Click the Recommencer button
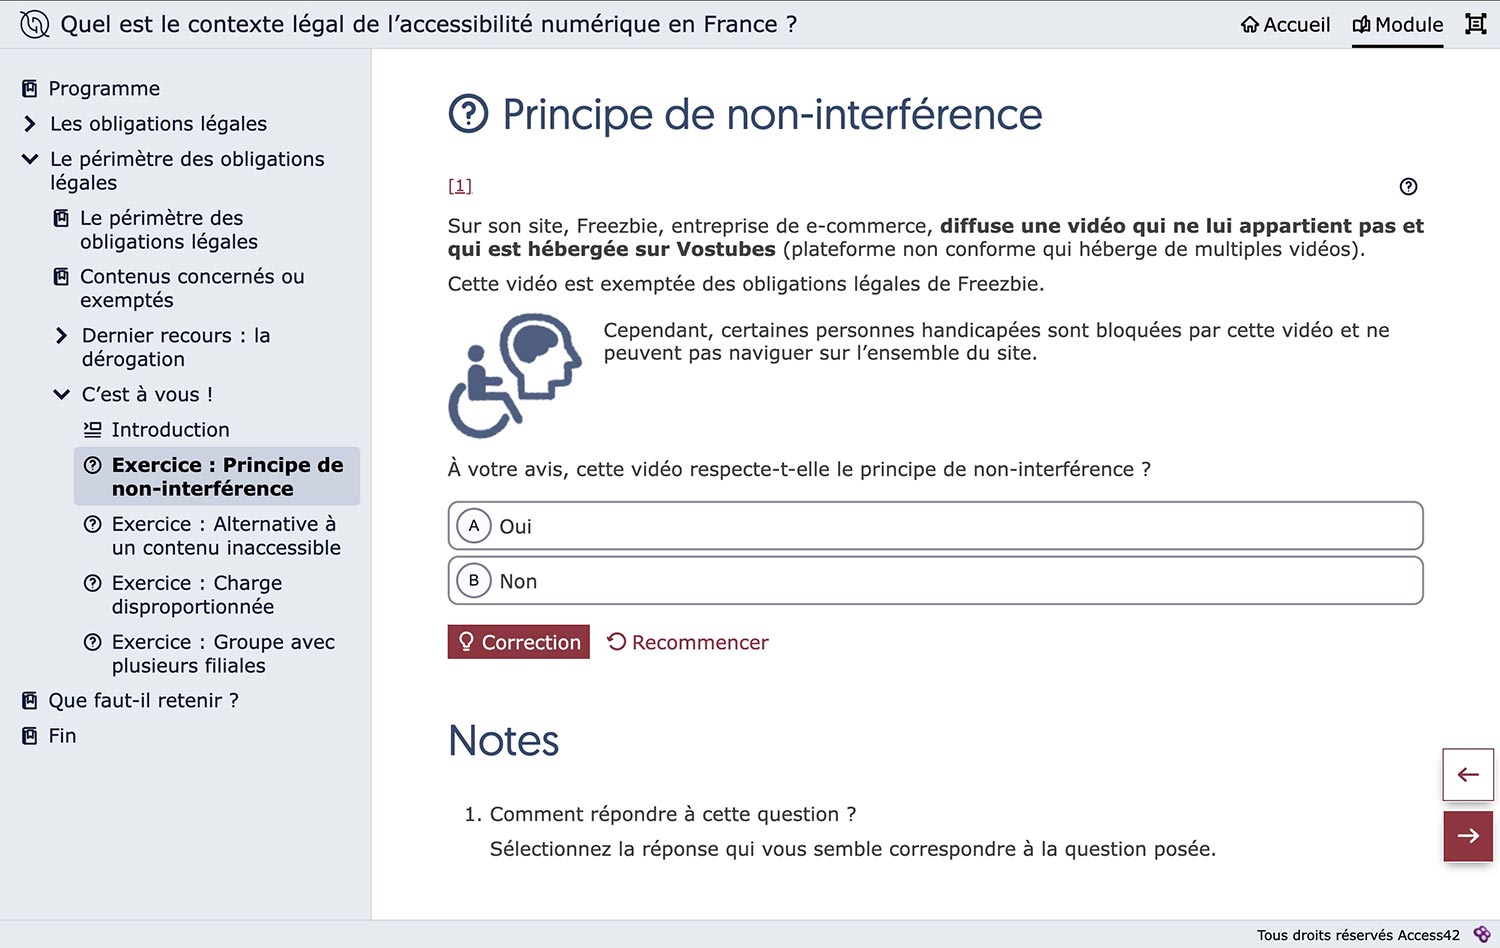 coord(688,642)
